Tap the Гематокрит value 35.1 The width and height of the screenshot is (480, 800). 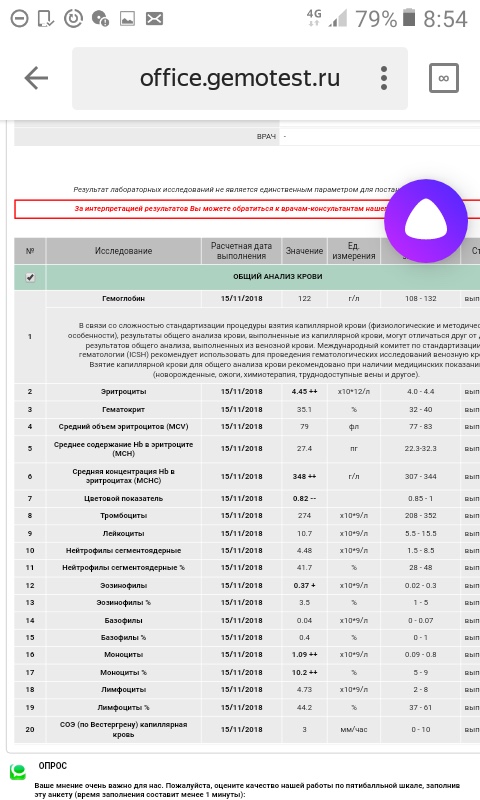click(305, 410)
